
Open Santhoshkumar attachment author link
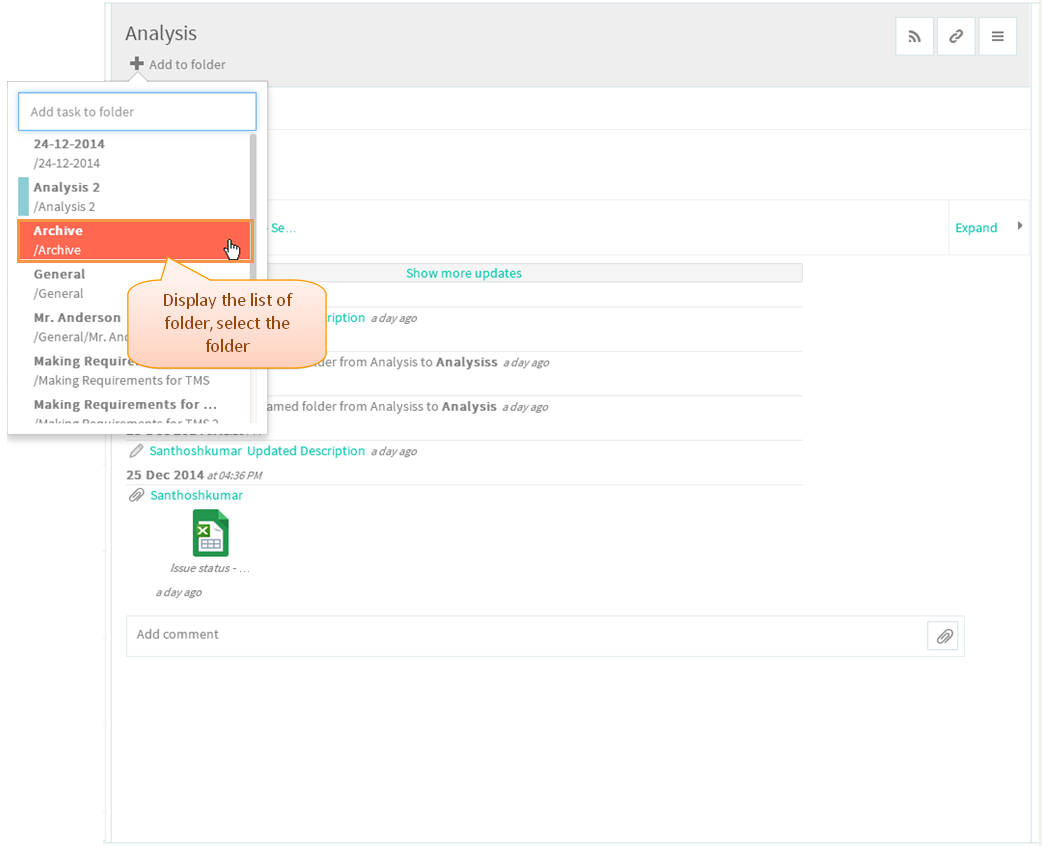pyautogui.click(x=196, y=495)
